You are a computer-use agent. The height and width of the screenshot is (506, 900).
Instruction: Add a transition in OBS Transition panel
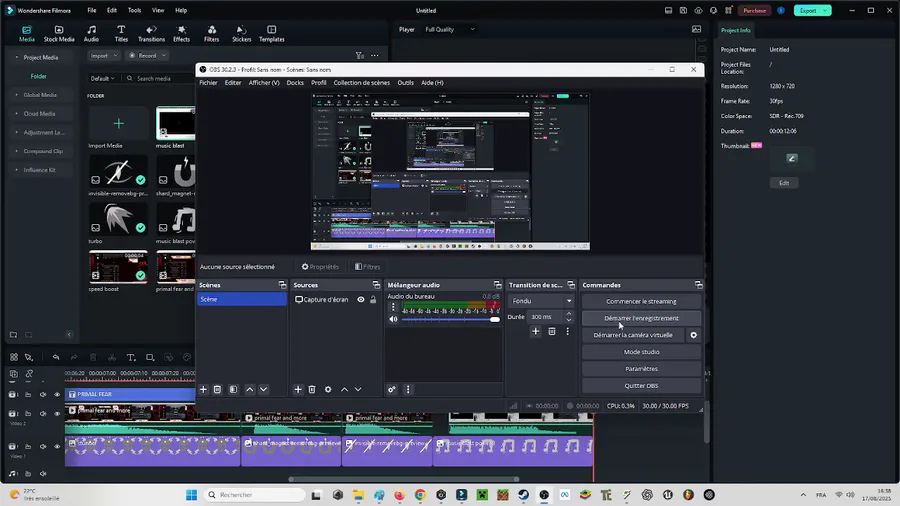coord(536,331)
